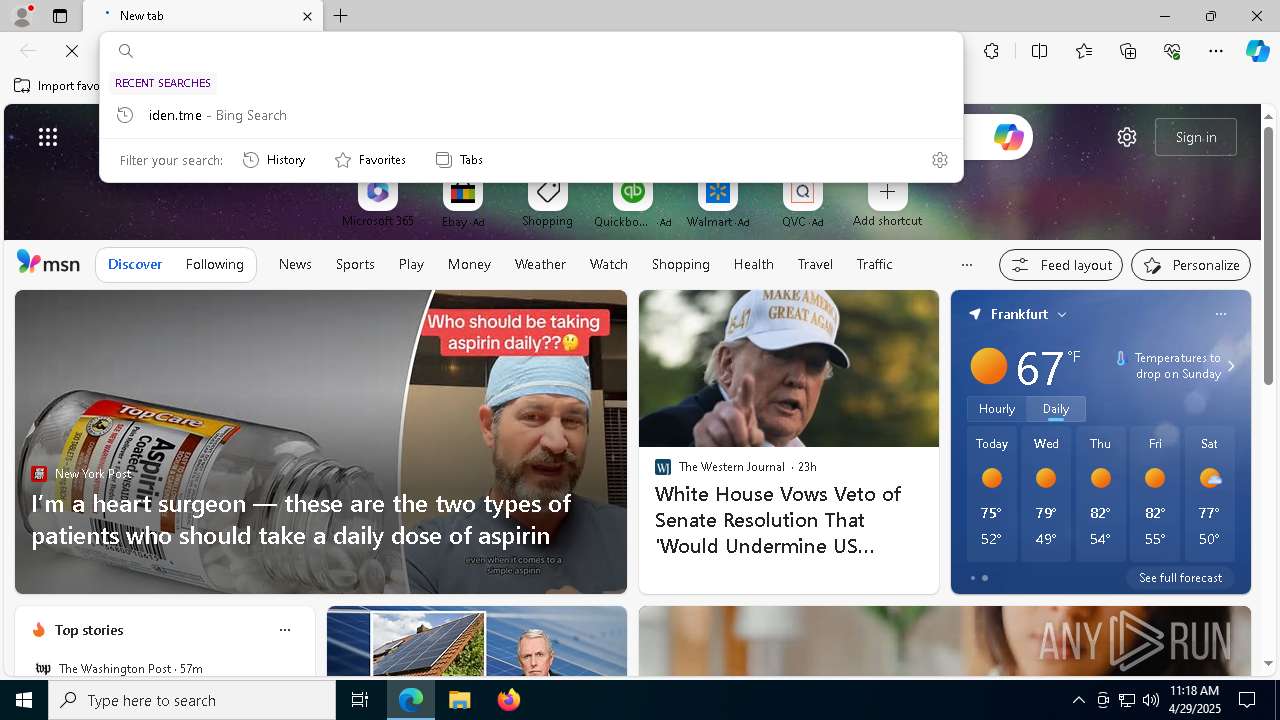Open Weather category
Screen dimensions: 1280x720
(540, 265)
